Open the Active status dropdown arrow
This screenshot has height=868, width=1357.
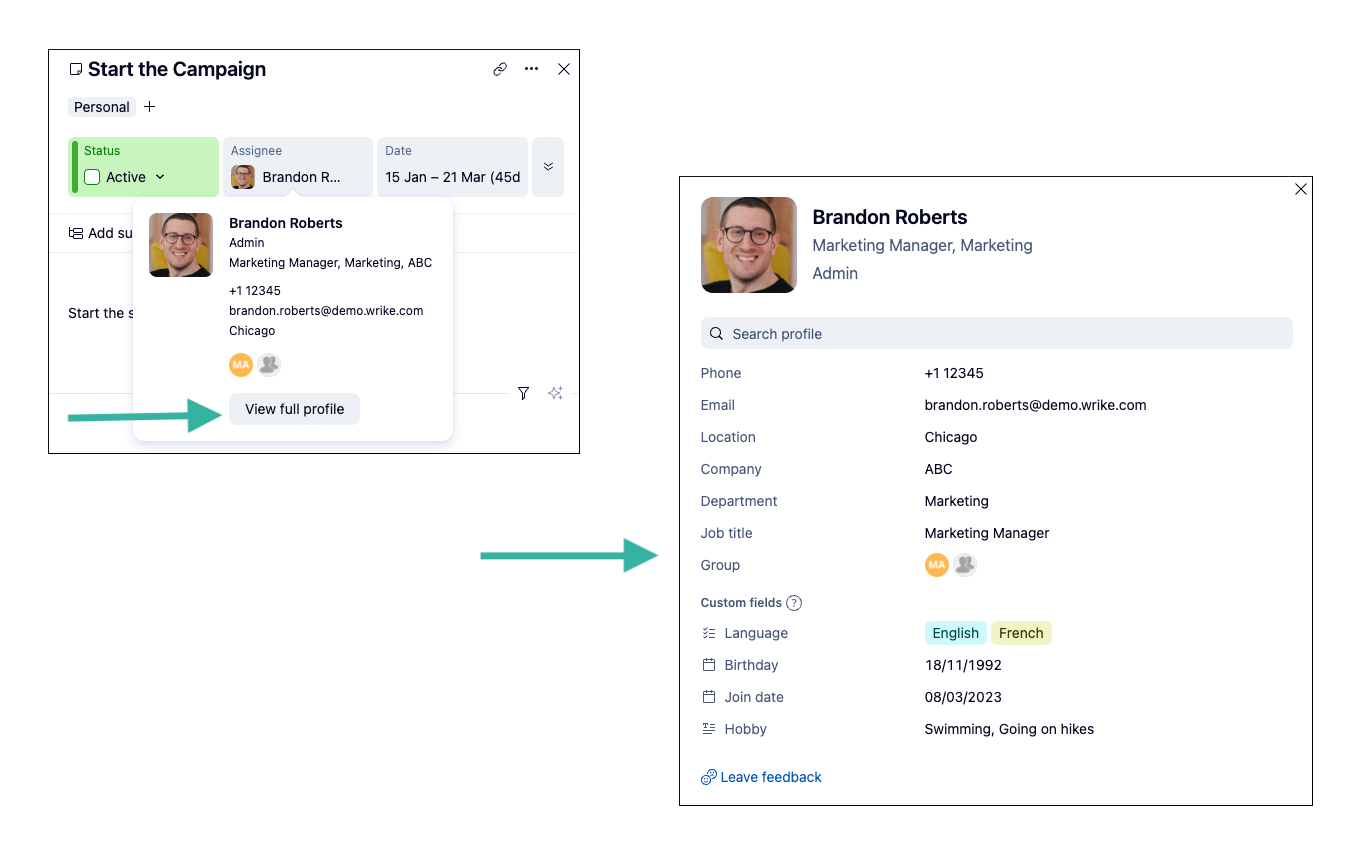pyautogui.click(x=160, y=177)
